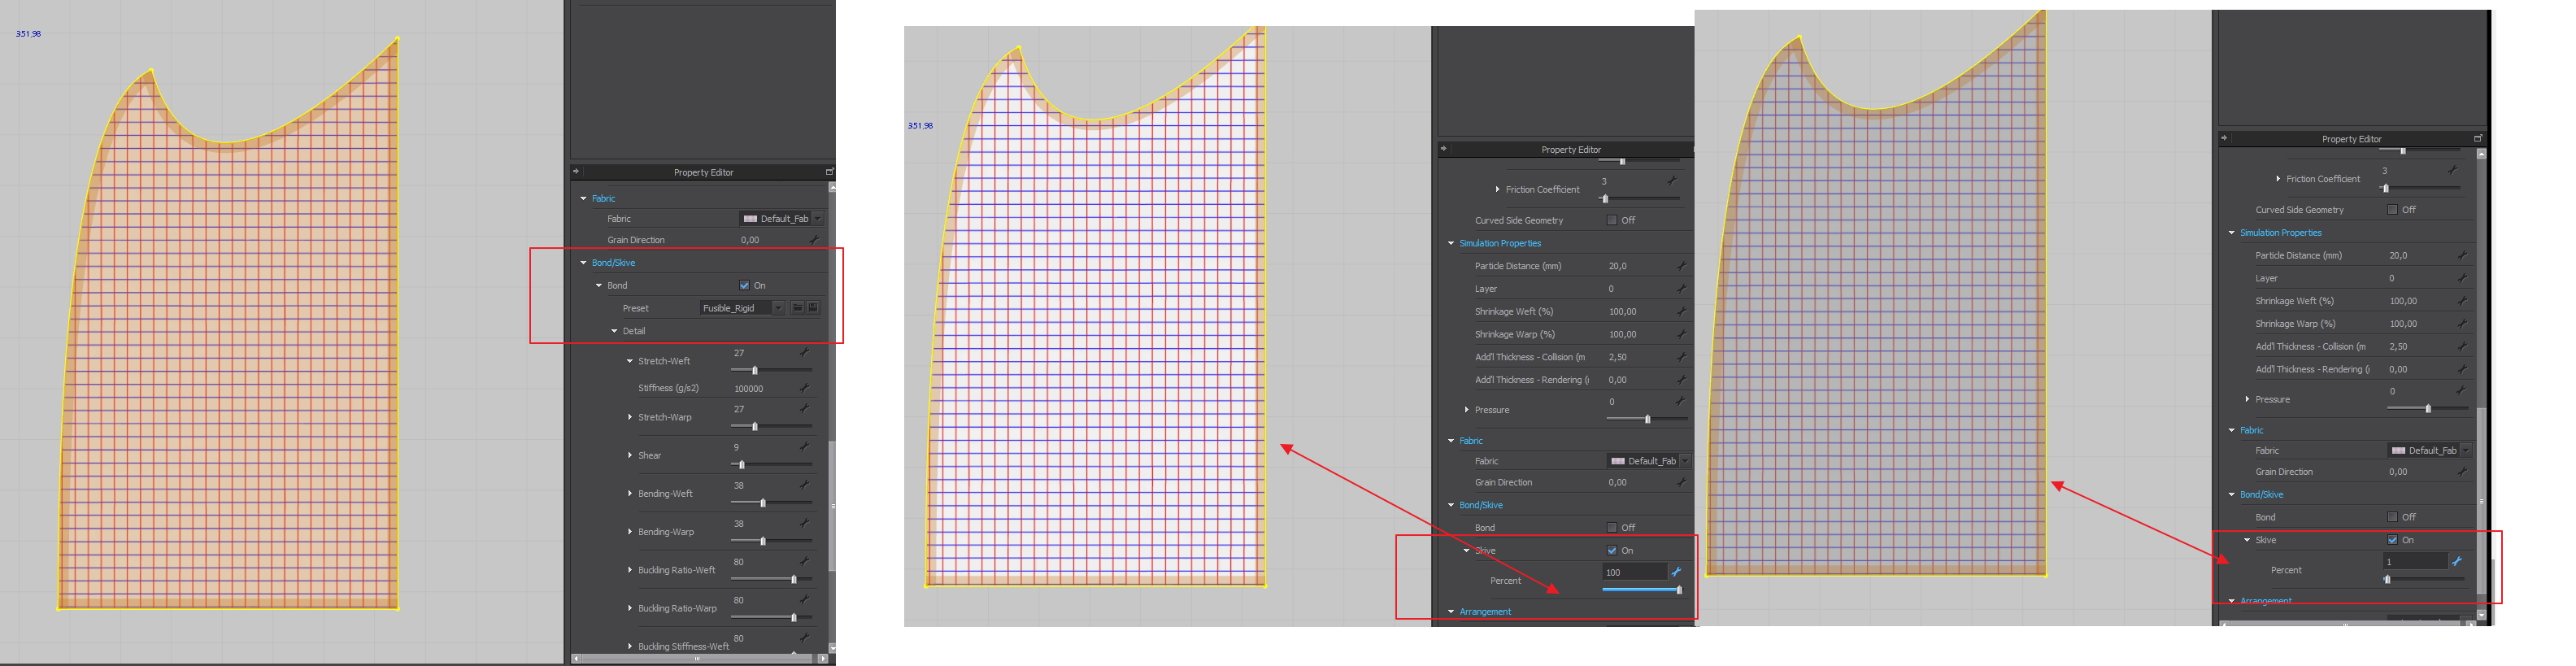Uncheck the Bond checkbox that is On
This screenshot has width=2576, height=666.
pos(744,285)
